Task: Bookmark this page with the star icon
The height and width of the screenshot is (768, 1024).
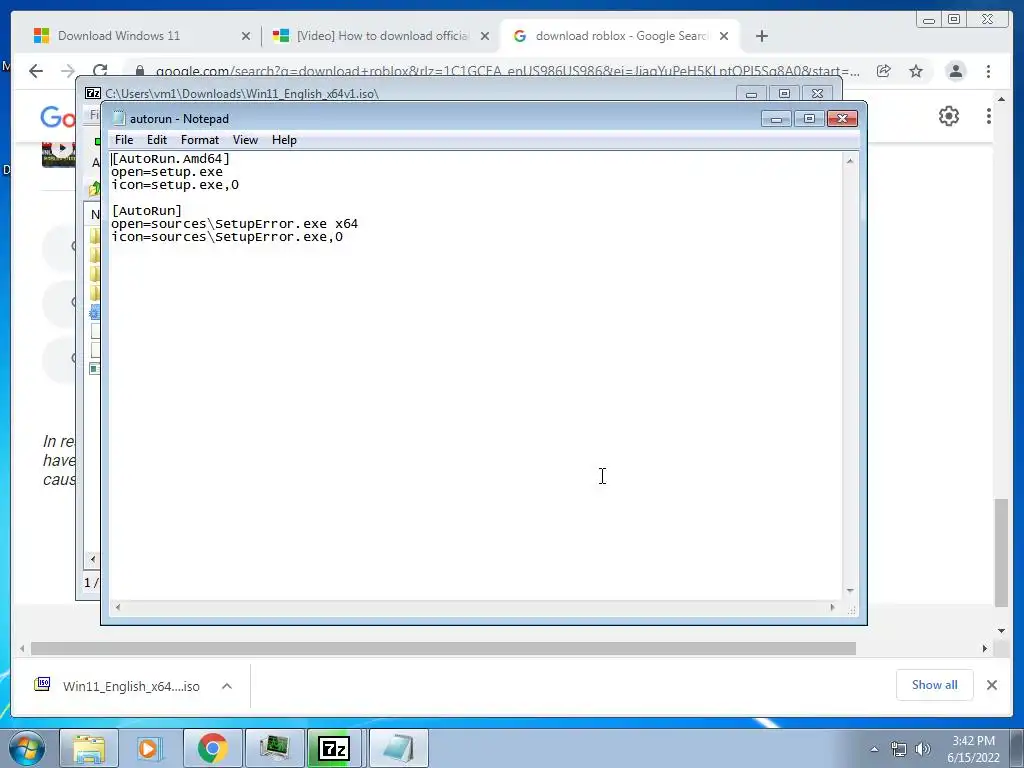Action: (x=916, y=71)
